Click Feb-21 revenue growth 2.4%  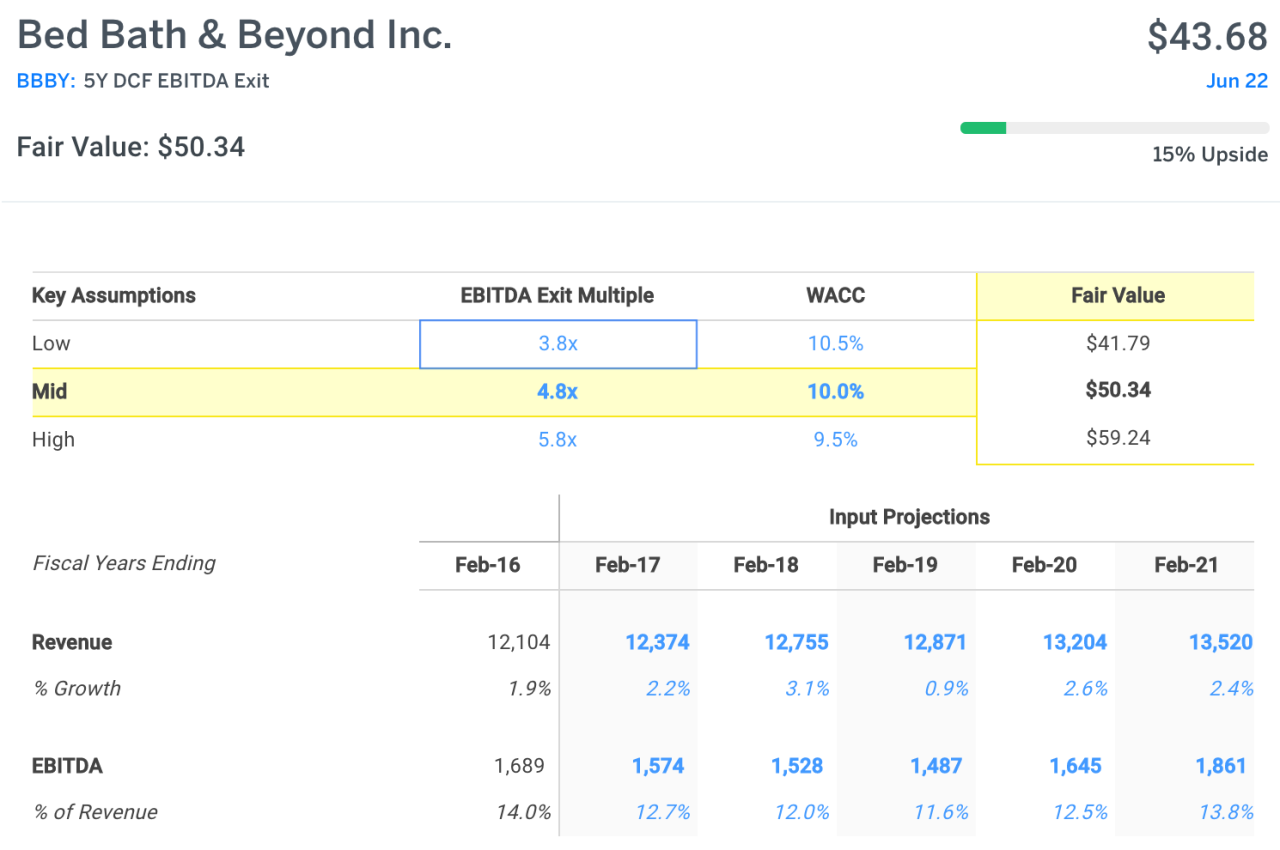[1232, 688]
